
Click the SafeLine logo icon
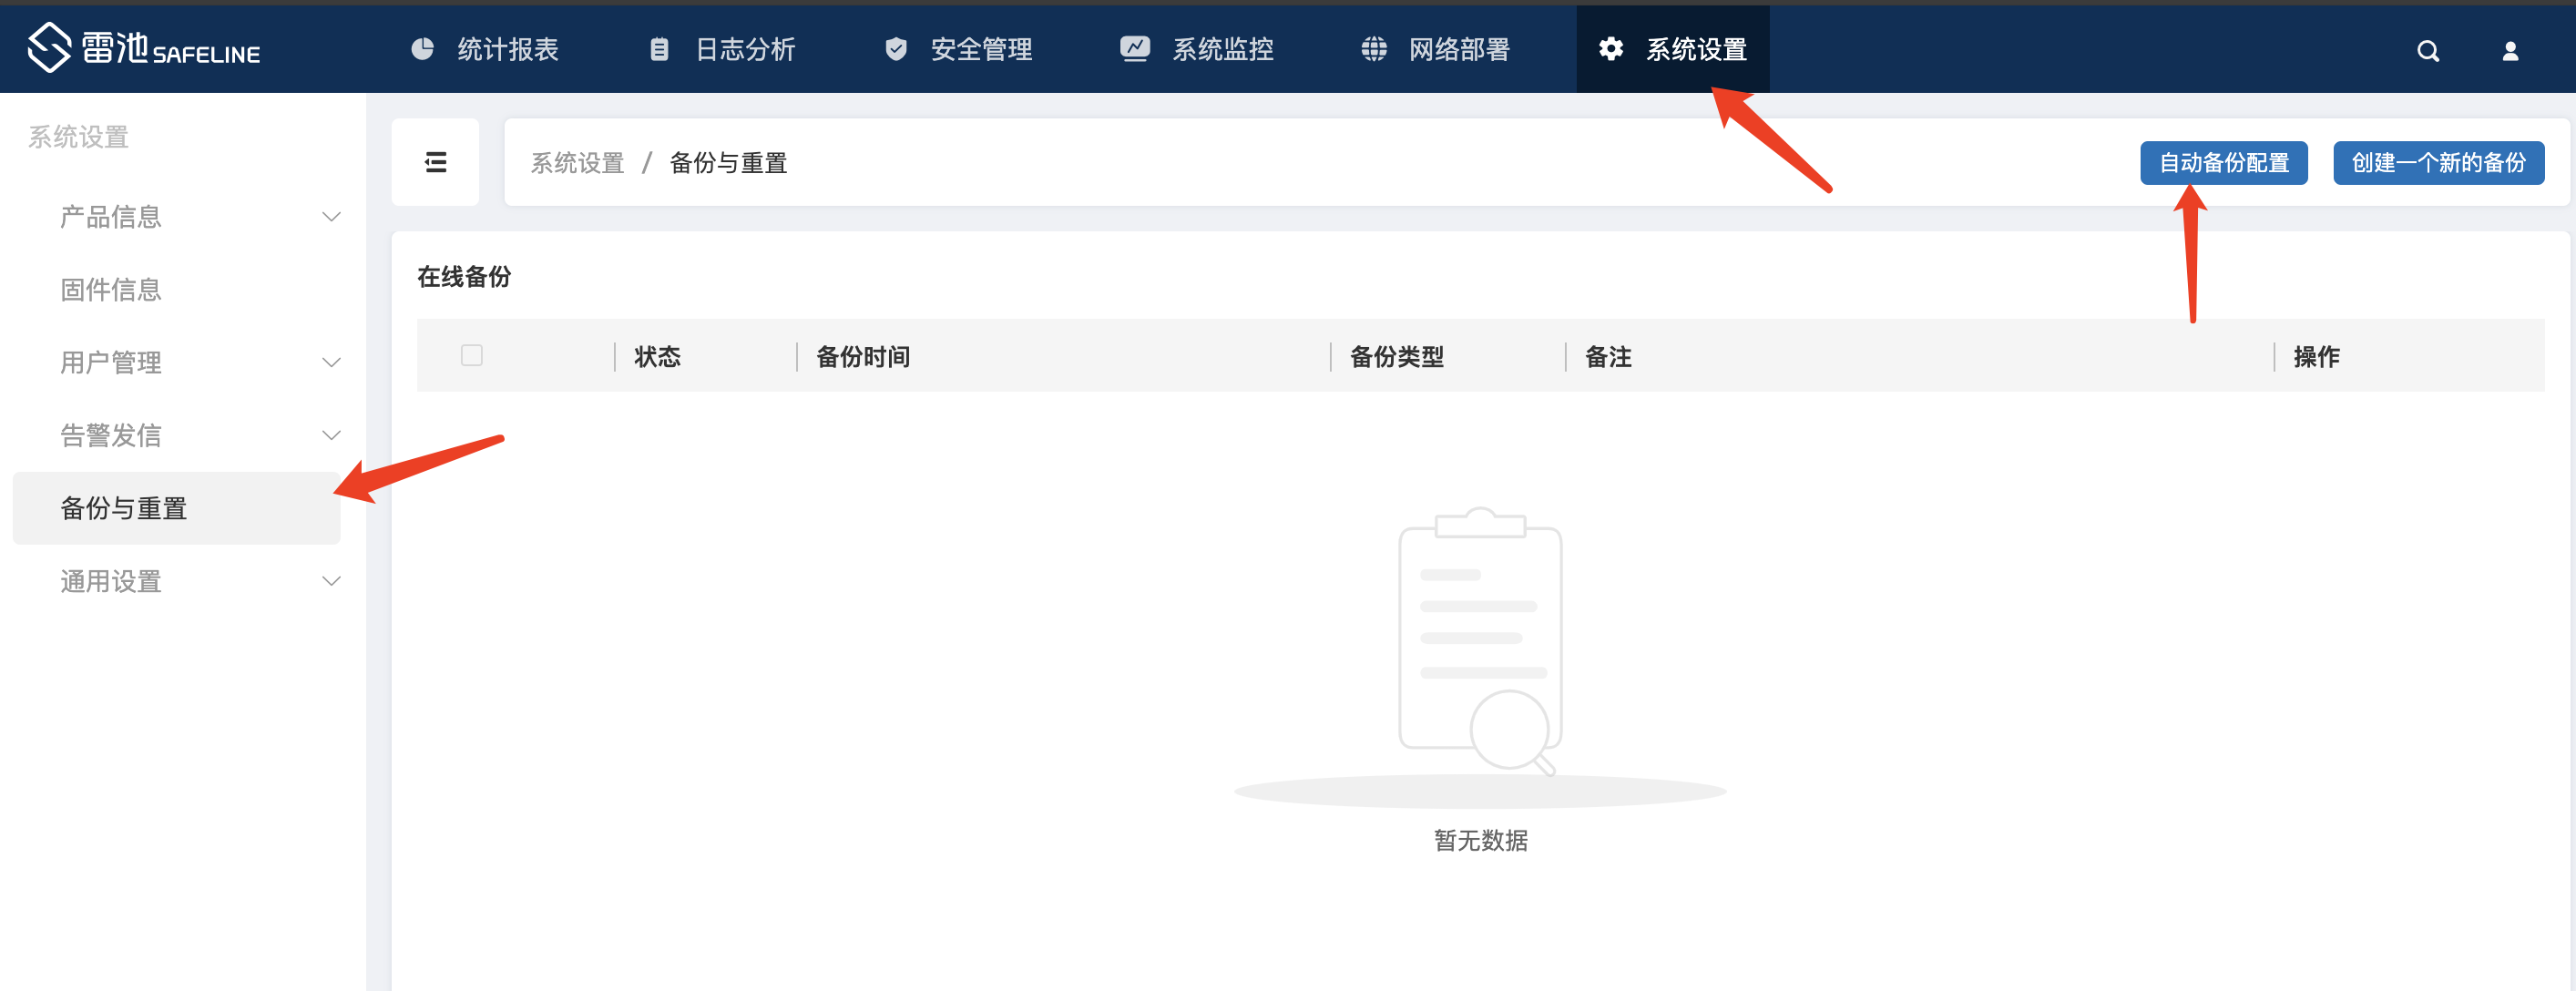tap(49, 48)
